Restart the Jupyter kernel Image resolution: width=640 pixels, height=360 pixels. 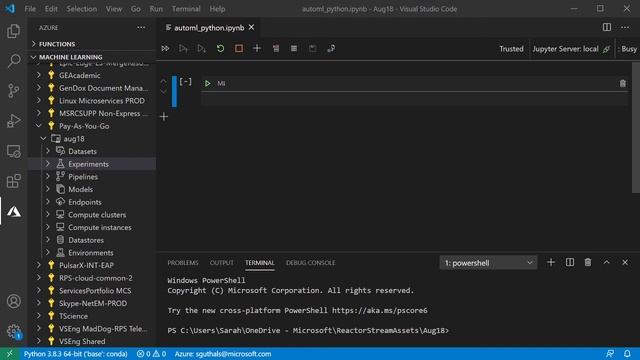tap(220, 49)
